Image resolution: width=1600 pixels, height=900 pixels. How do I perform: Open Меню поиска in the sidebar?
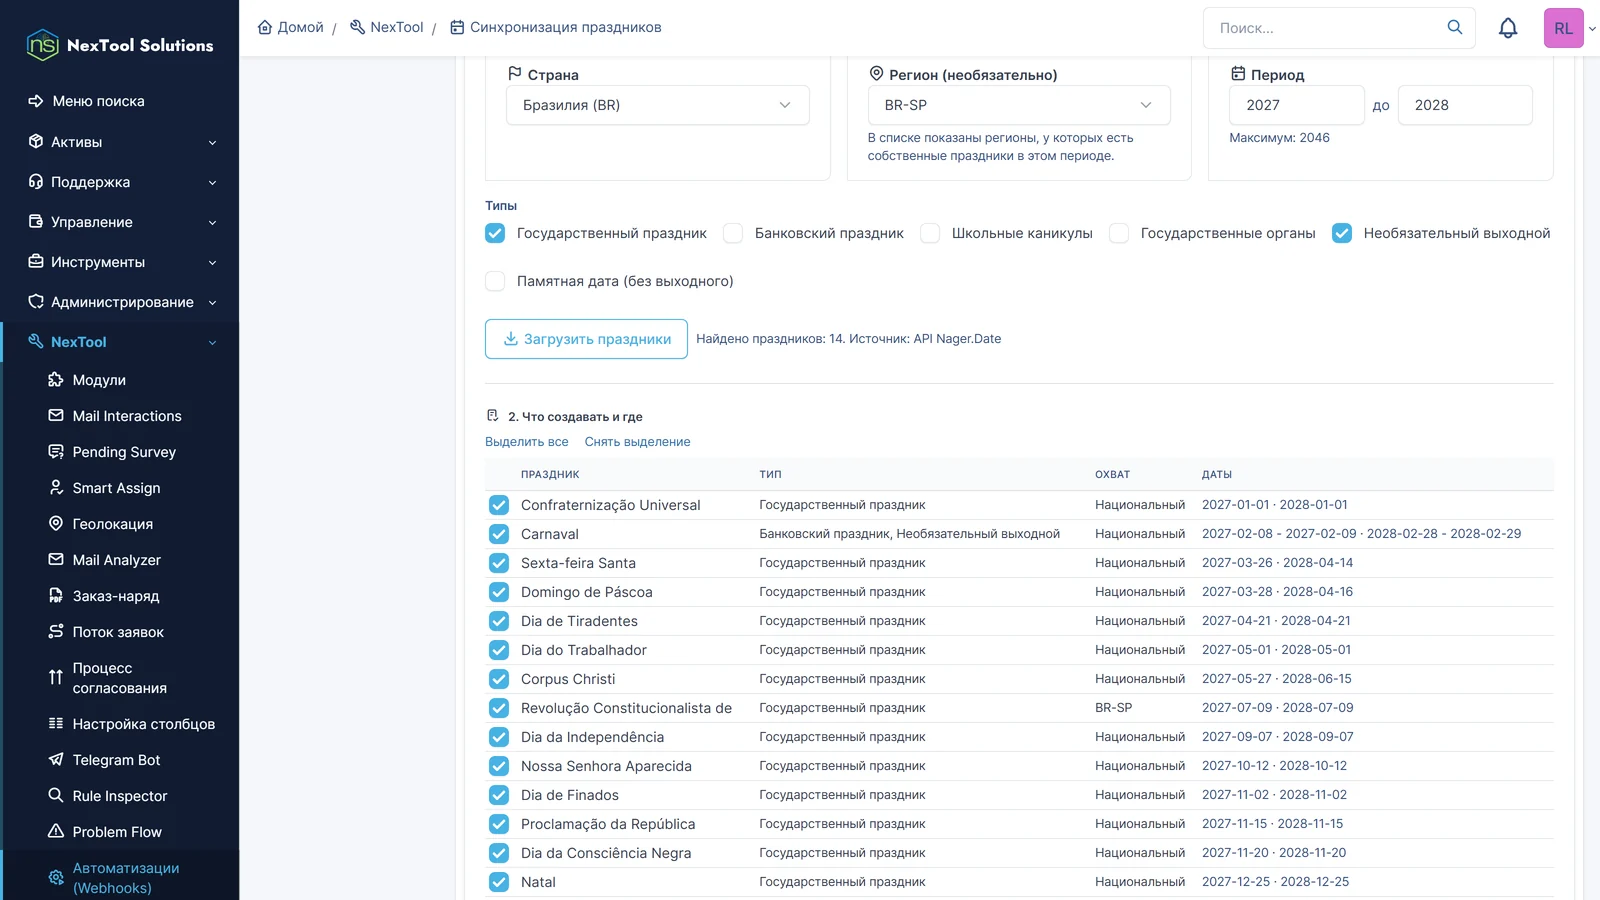pos(120,101)
